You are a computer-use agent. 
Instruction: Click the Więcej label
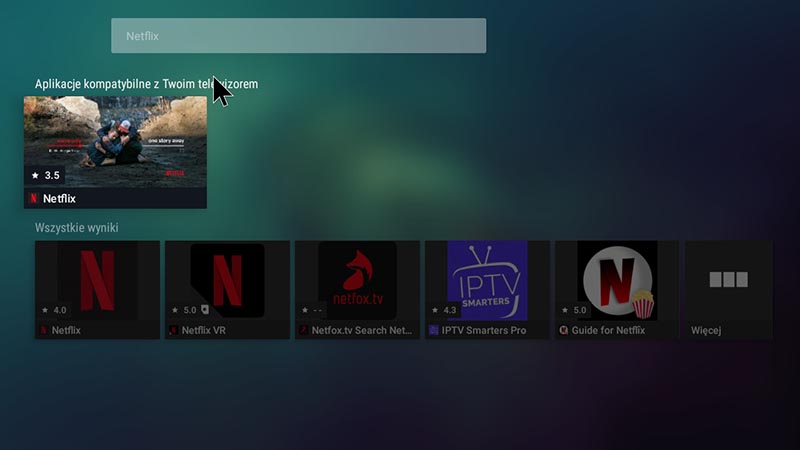pyautogui.click(x=706, y=331)
